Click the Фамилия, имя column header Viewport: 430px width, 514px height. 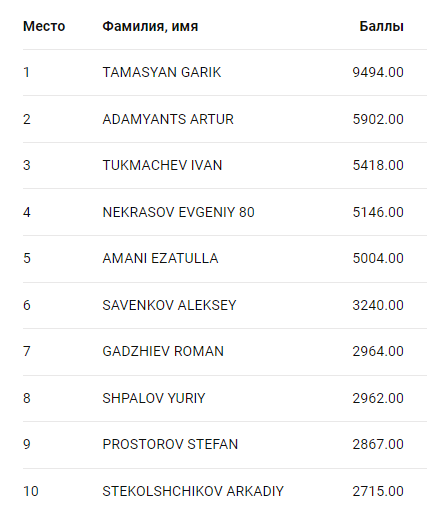pos(150,27)
